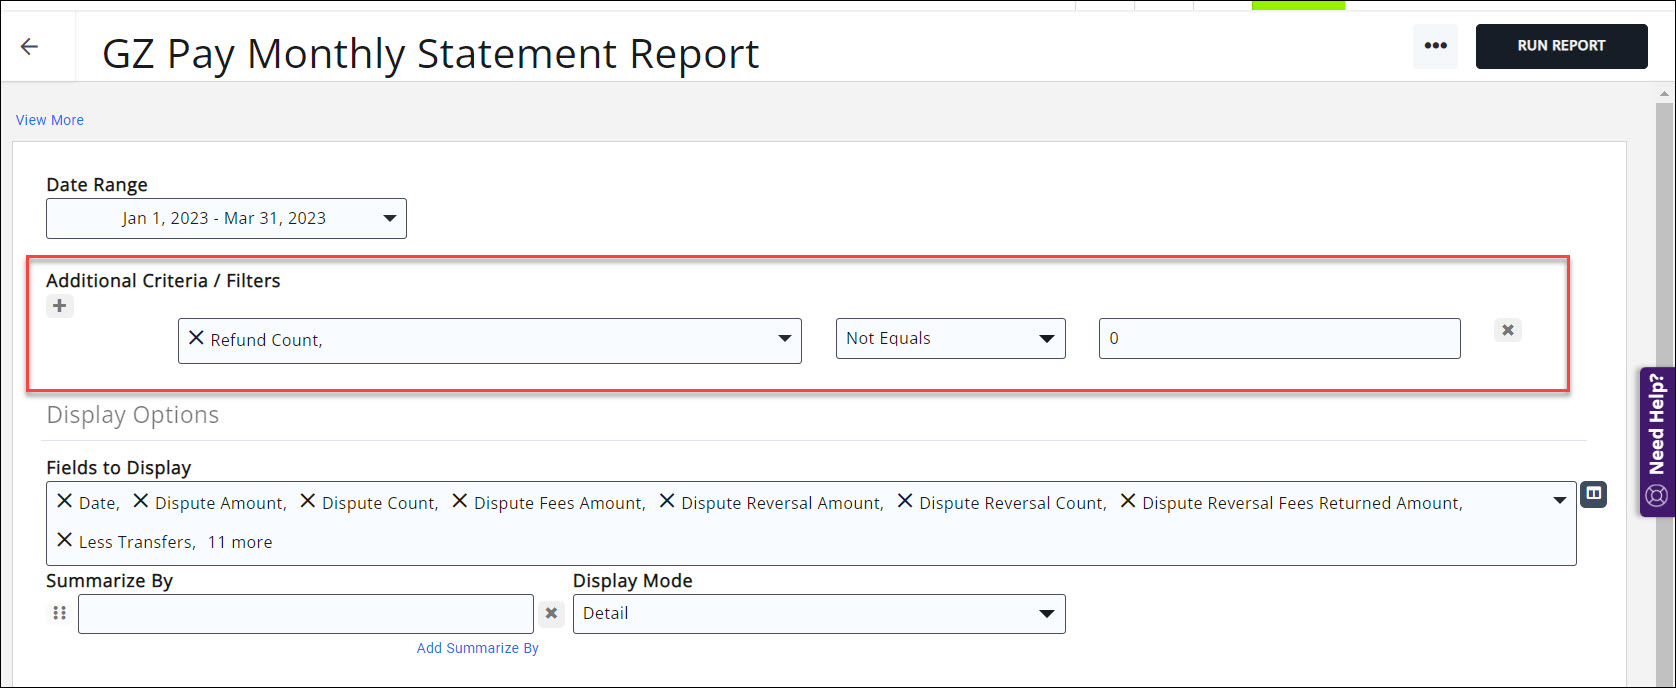Click the Add Summarize By link

[477, 648]
